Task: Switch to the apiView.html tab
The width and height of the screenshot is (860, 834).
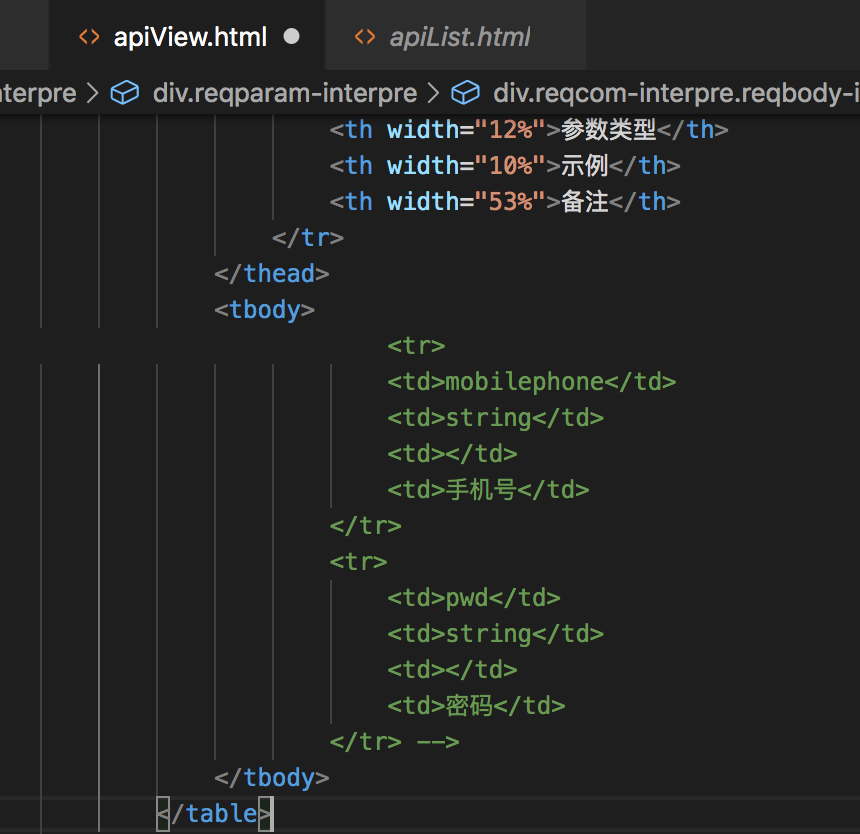Action: pos(186,36)
